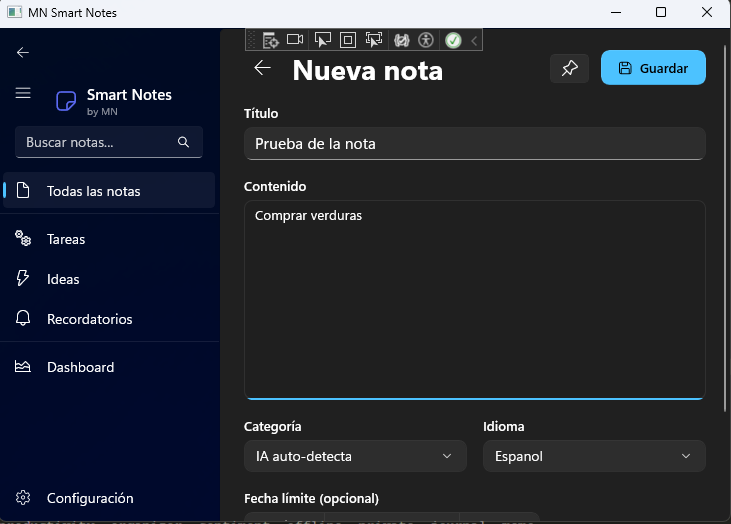Minimize the MN Smart Notes window

pyautogui.click(x=616, y=13)
